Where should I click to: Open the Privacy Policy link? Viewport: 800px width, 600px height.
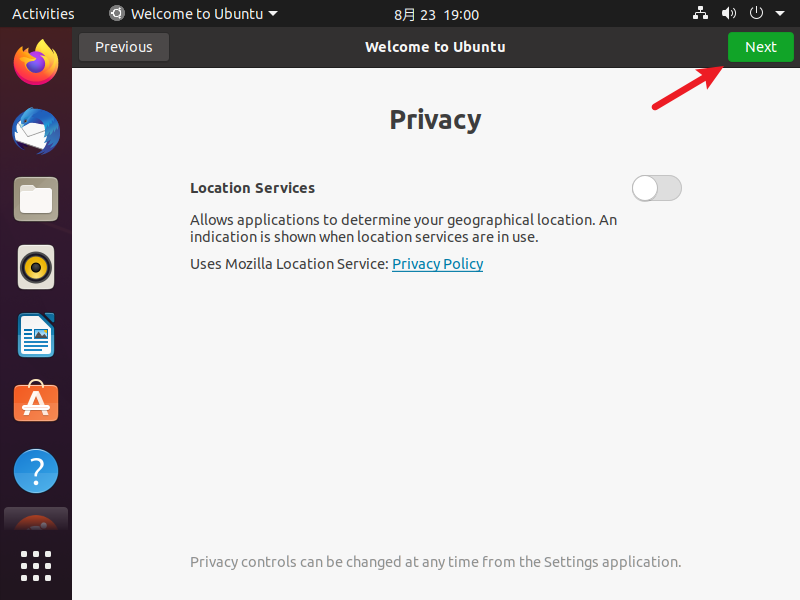(x=437, y=264)
